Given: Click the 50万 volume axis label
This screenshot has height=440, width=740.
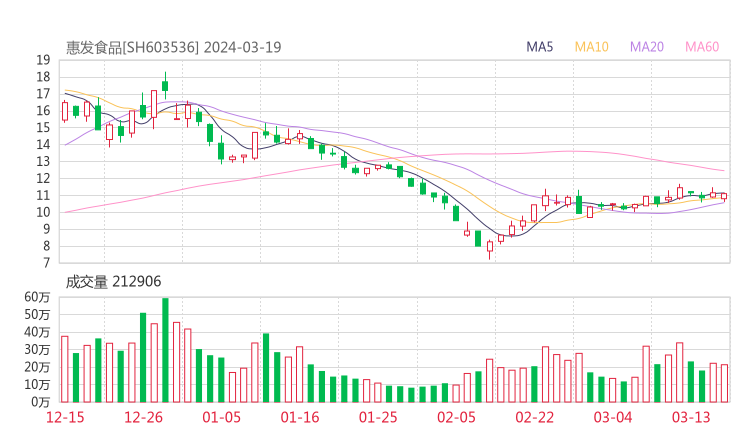Looking at the screenshot, I should coord(37,314).
